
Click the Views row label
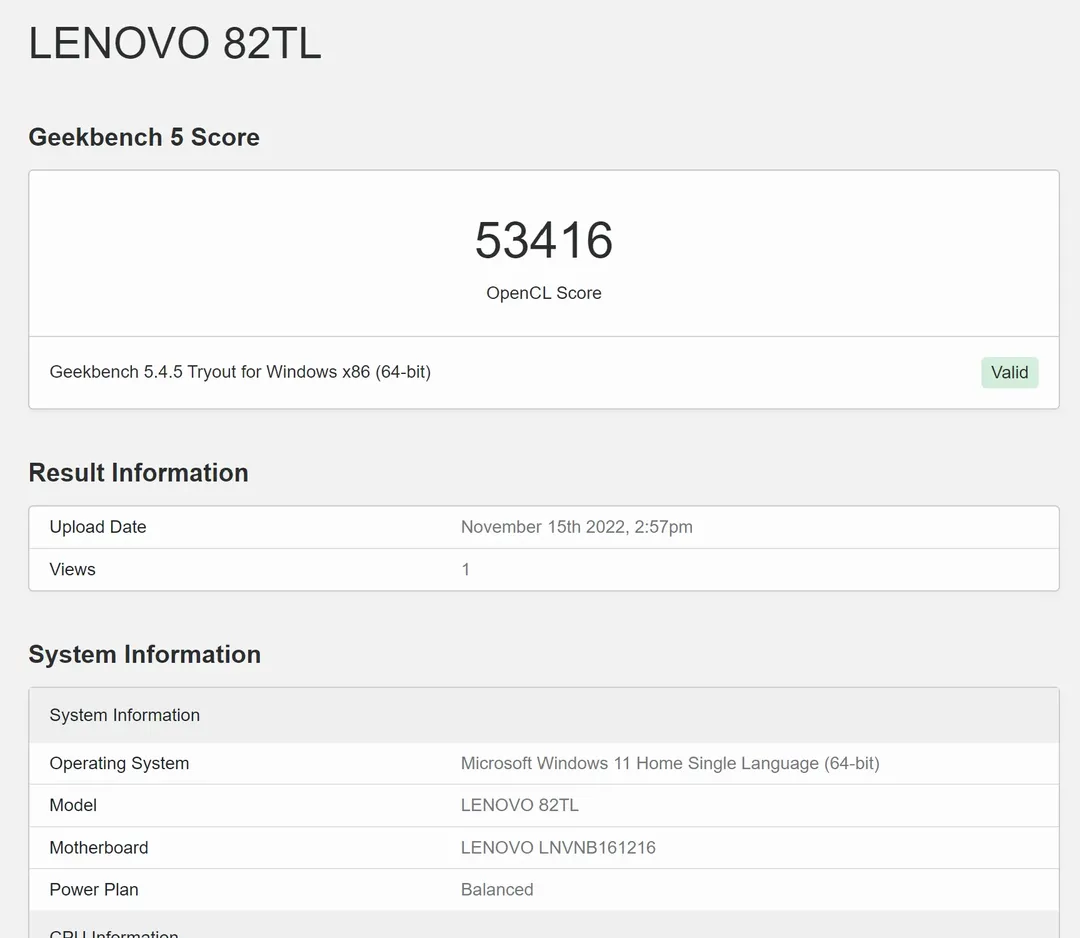73,569
